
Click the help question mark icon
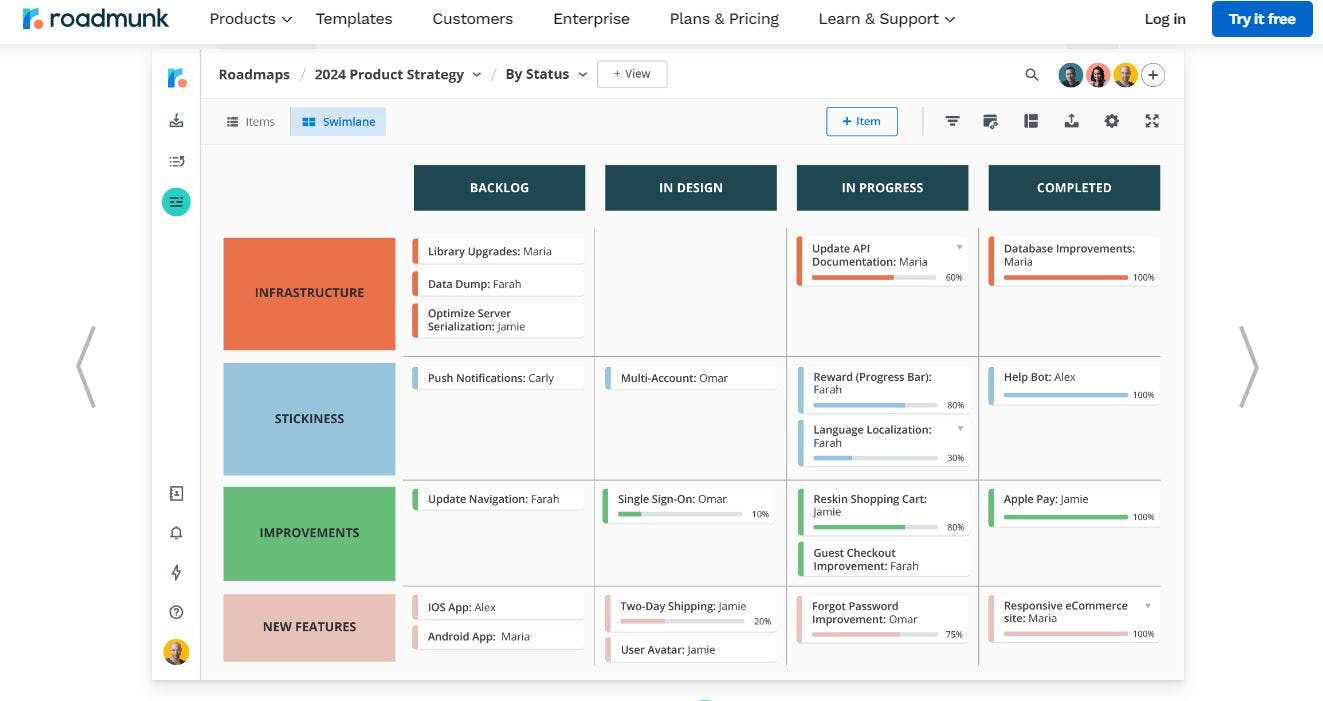coord(177,612)
